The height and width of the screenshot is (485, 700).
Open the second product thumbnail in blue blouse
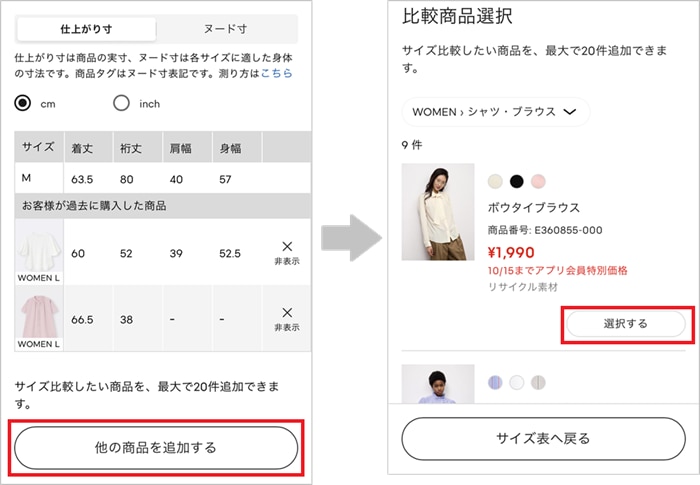pyautogui.click(x=438, y=384)
